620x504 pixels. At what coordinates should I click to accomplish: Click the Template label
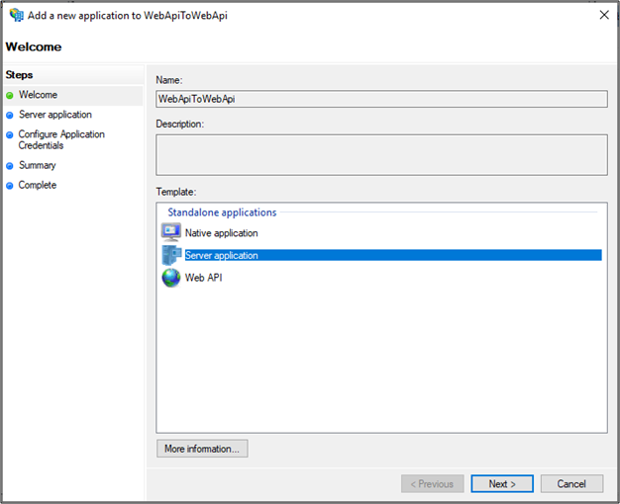tap(176, 192)
